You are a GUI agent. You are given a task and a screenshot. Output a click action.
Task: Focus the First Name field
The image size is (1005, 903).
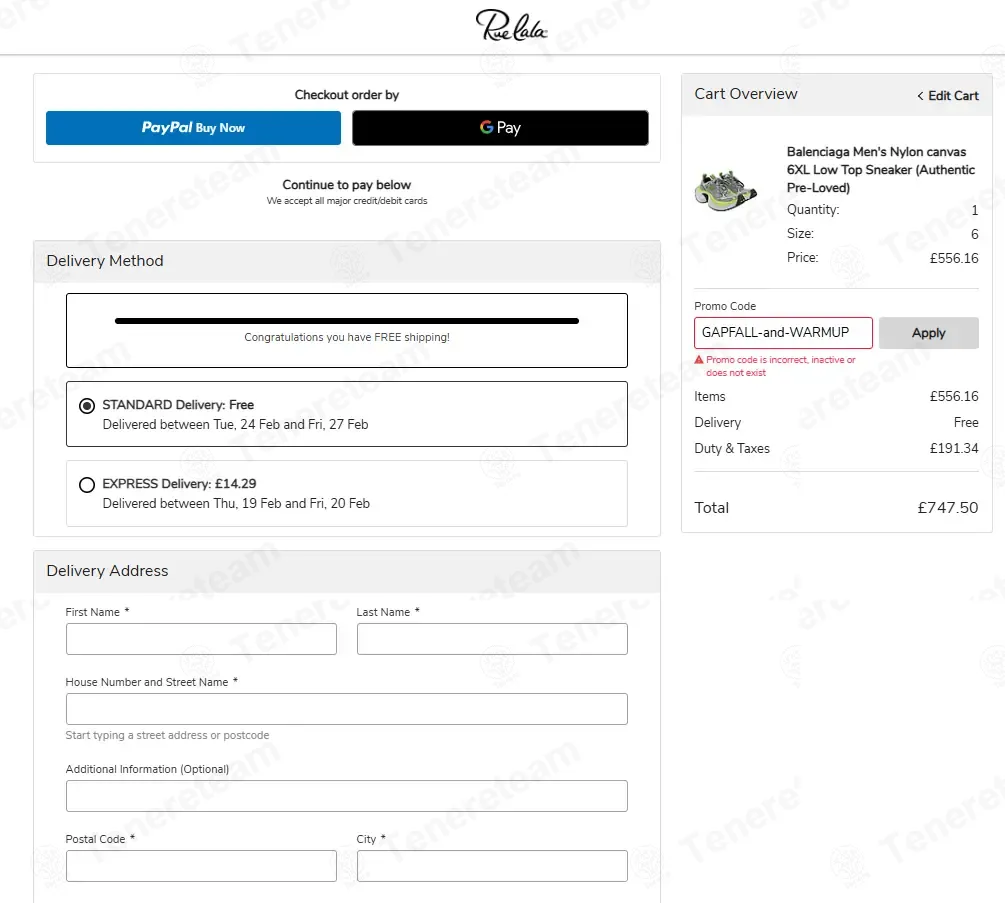tap(201, 639)
